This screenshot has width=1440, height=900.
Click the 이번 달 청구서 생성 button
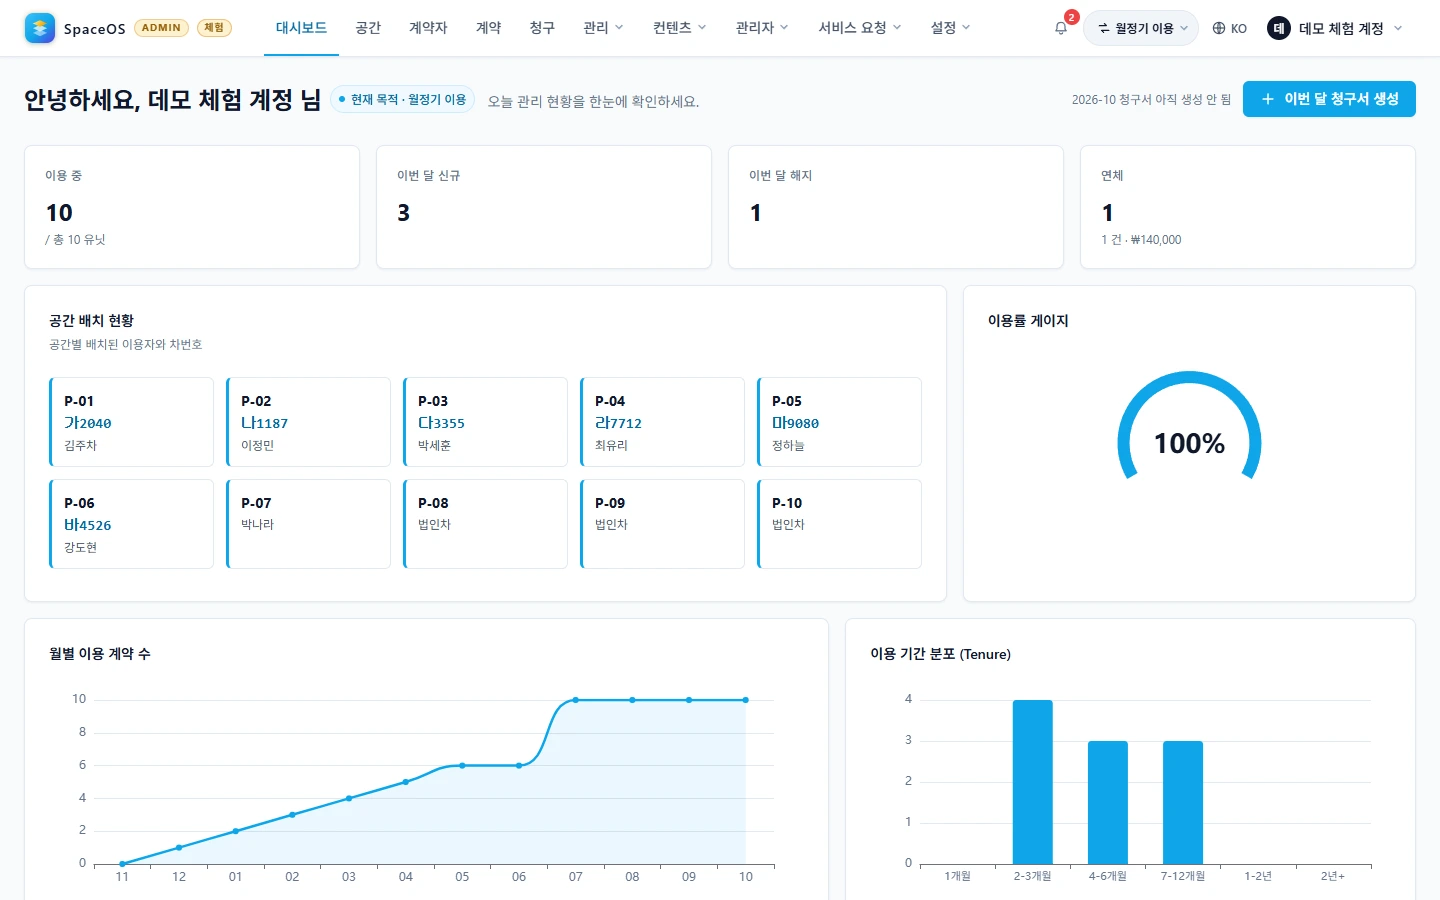click(1329, 99)
